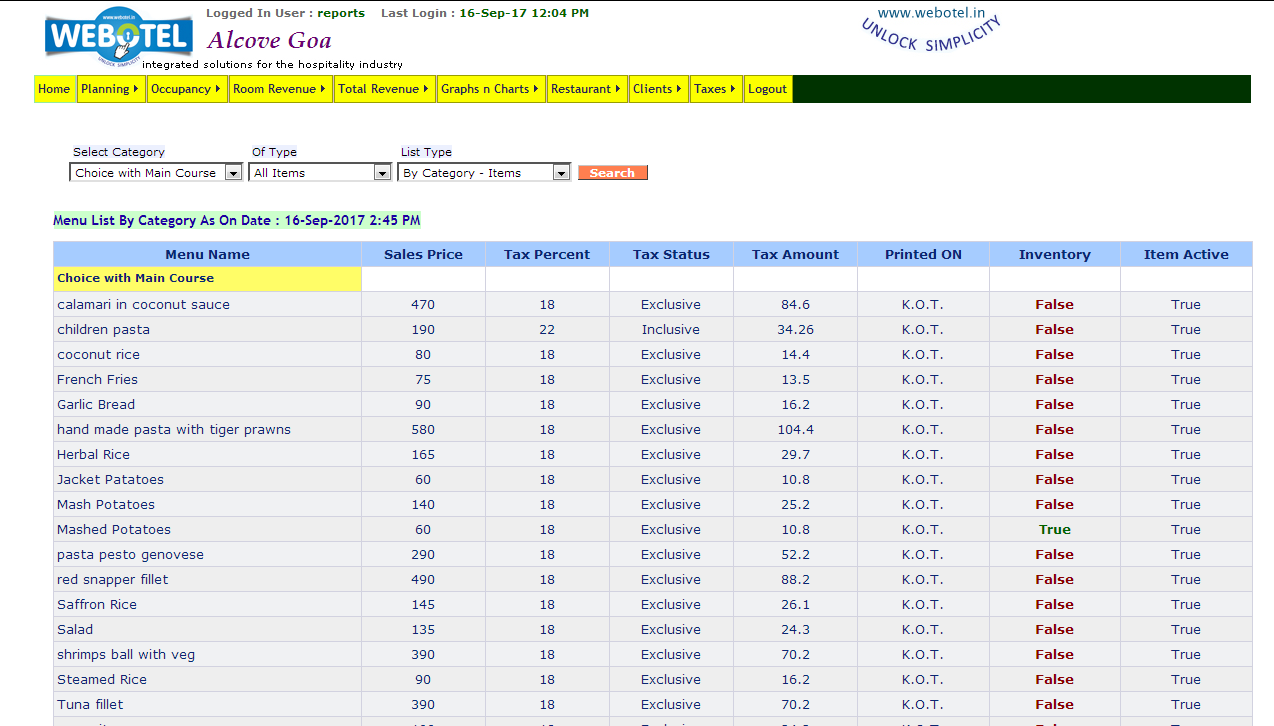Viewport: 1274px width, 726px height.
Task: Click the Tax Percent column header
Action: 547,254
